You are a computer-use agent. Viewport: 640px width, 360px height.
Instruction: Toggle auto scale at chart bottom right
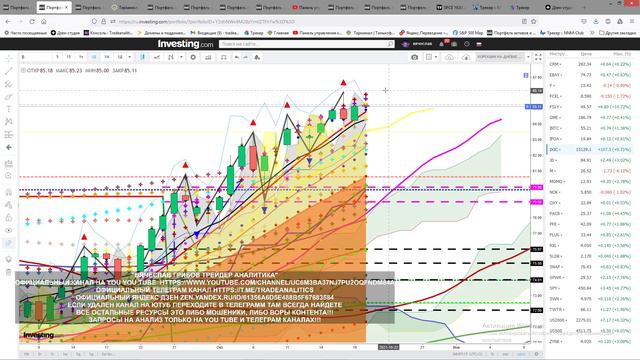[x=521, y=354]
